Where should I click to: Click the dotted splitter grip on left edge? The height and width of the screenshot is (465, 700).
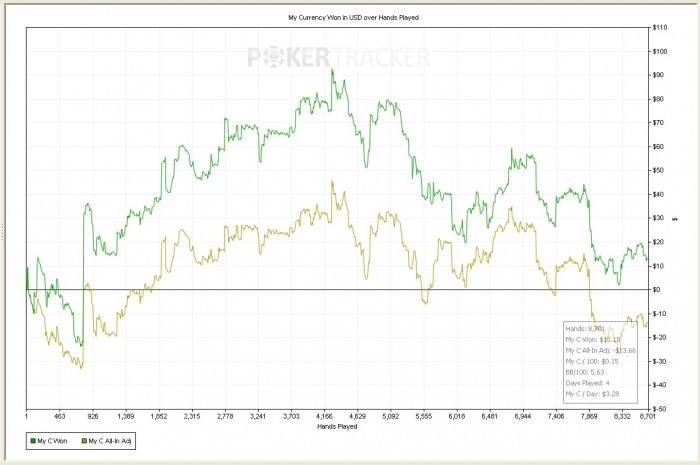(x=3, y=232)
